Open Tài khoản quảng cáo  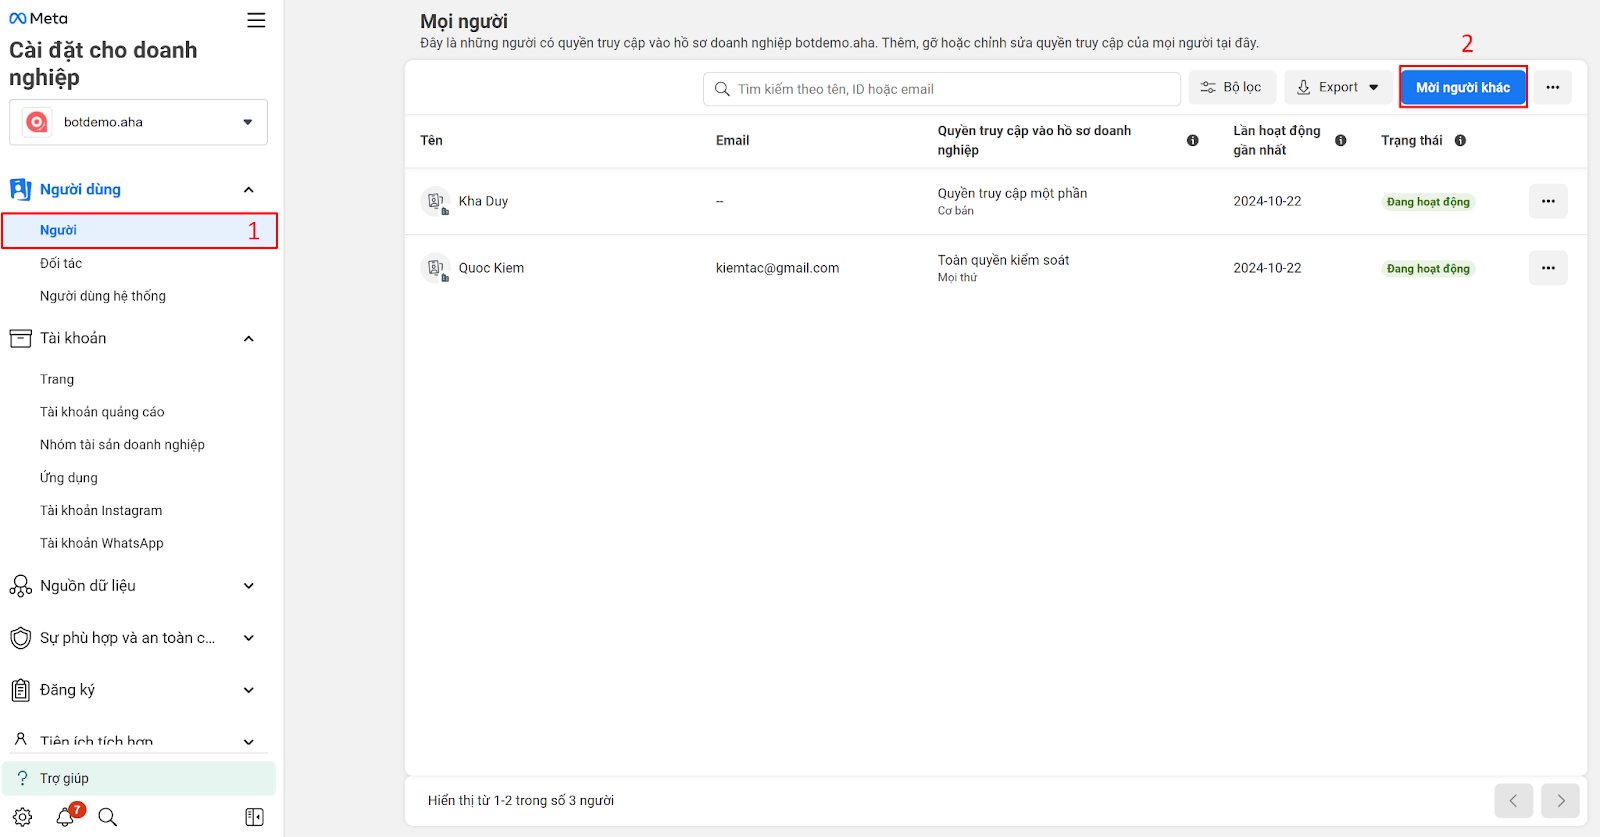coord(102,412)
